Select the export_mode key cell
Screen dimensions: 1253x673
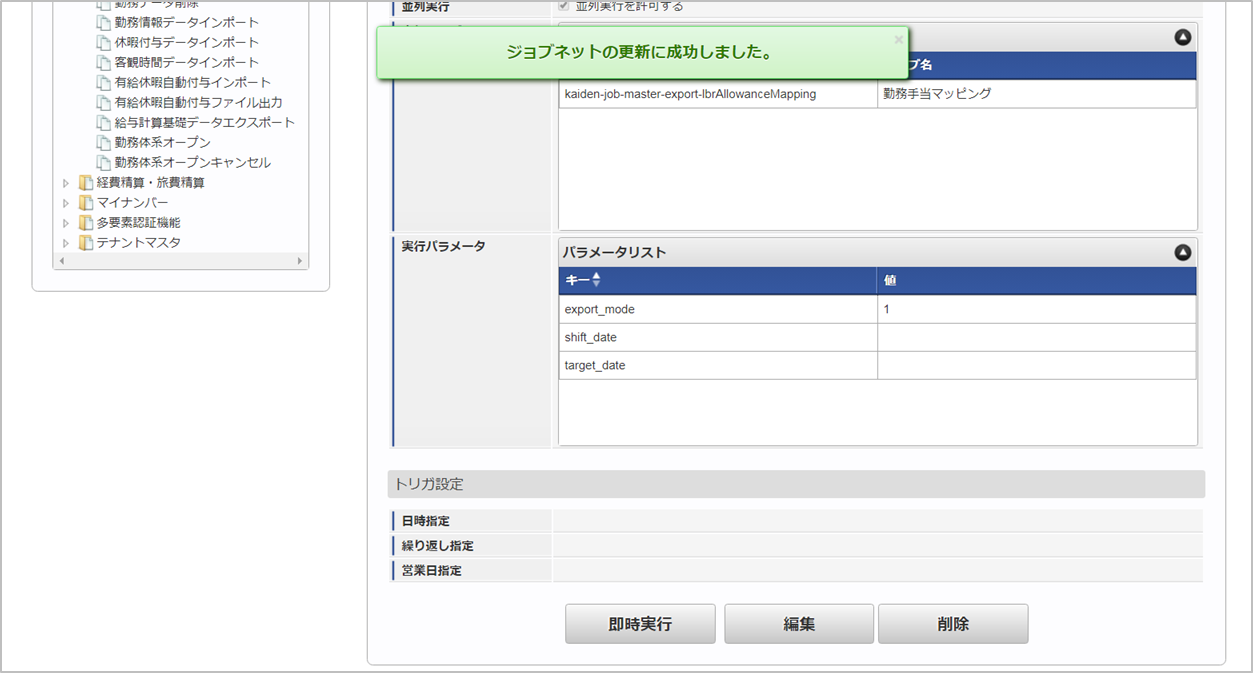(718, 309)
